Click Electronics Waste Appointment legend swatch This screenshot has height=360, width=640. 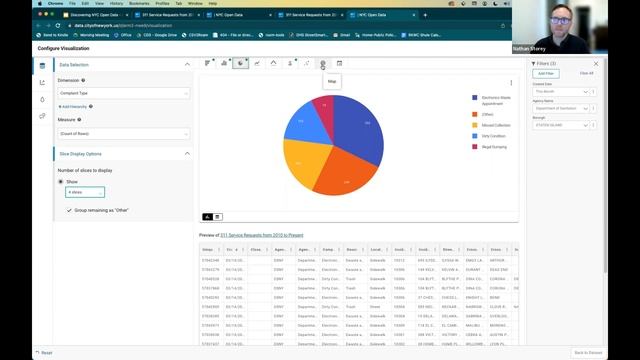475,98
